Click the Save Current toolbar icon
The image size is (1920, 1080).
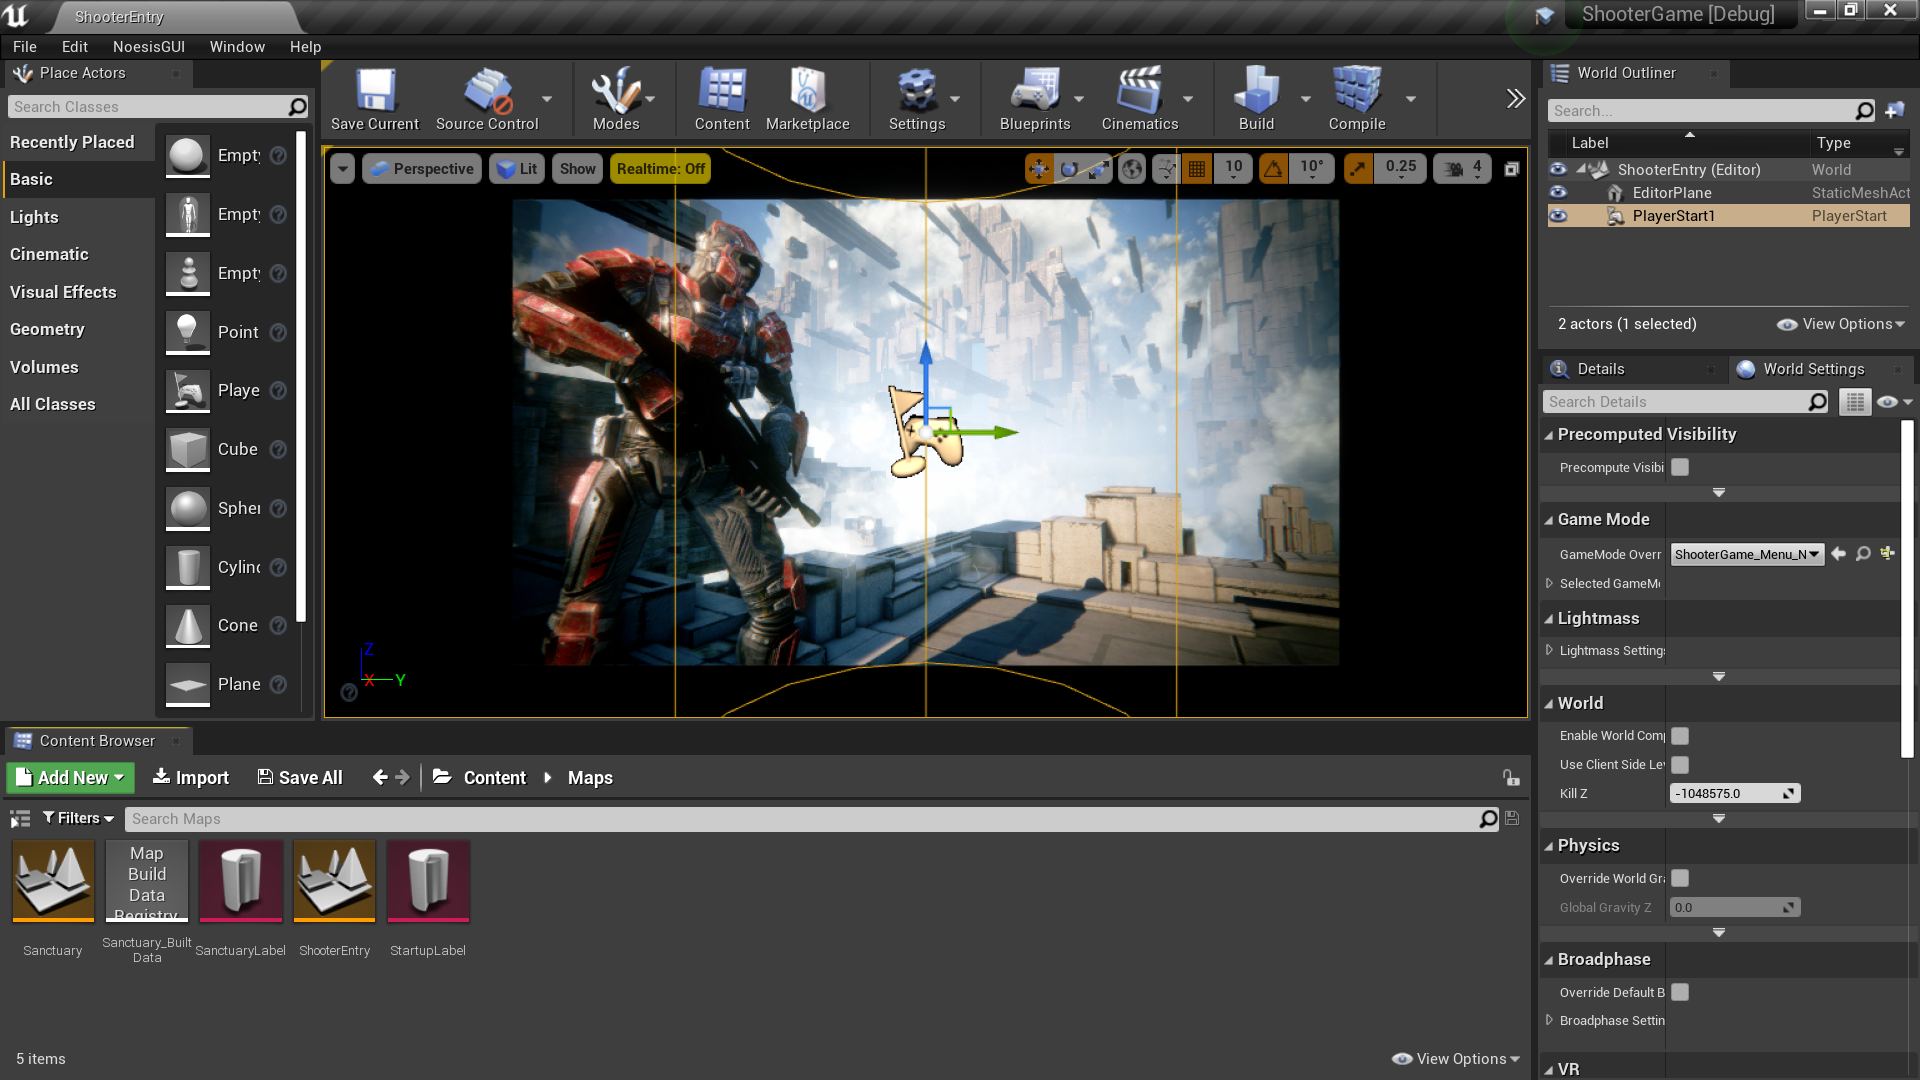tap(375, 98)
